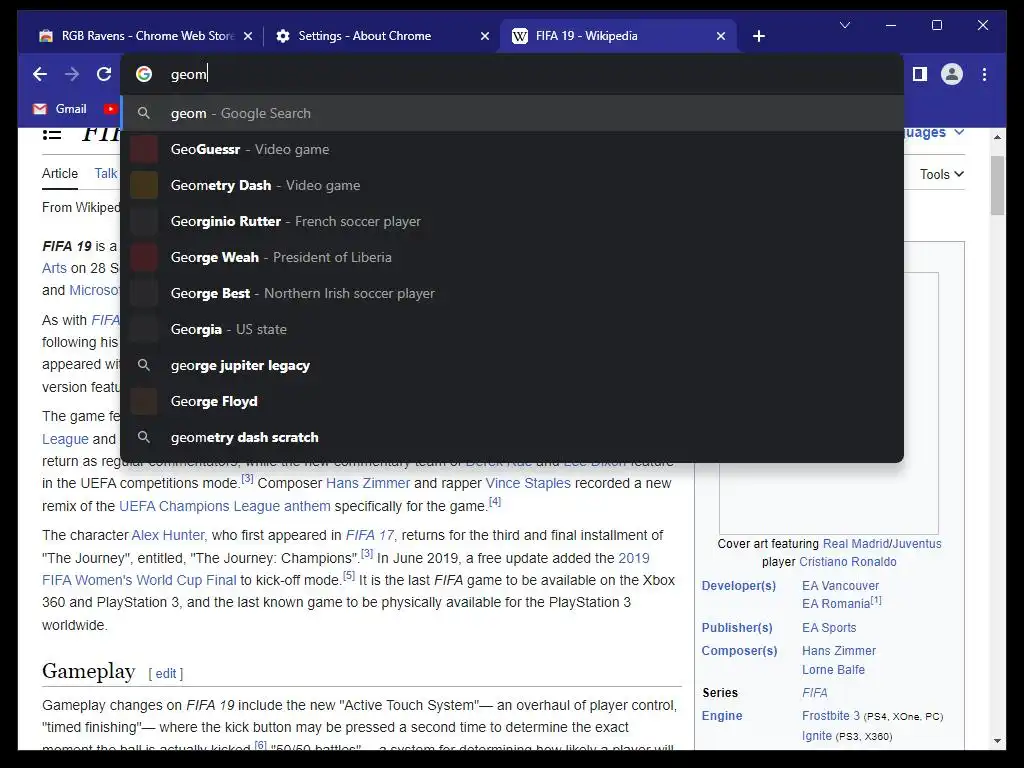The image size is (1024, 768).
Task: Open the Hans Zimmer link in article
Action: (368, 483)
